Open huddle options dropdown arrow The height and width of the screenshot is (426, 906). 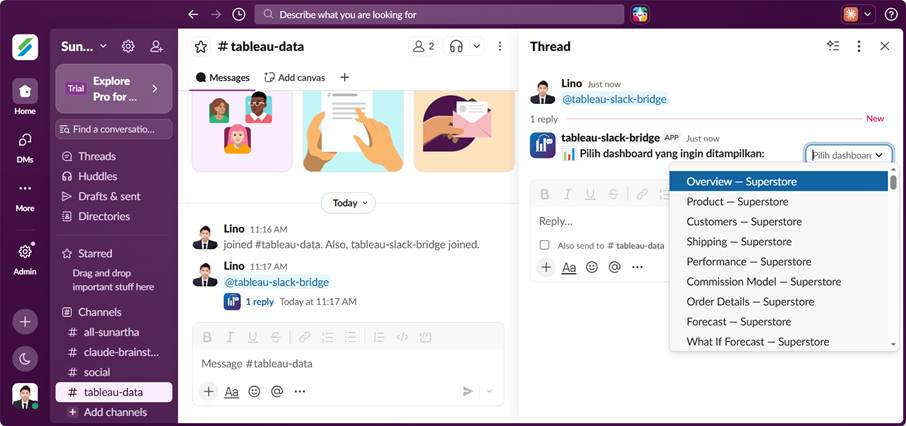click(x=476, y=46)
